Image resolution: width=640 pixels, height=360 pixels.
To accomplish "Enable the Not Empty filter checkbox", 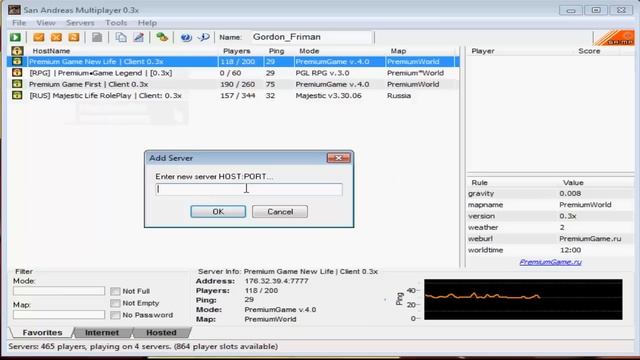I will (115, 303).
